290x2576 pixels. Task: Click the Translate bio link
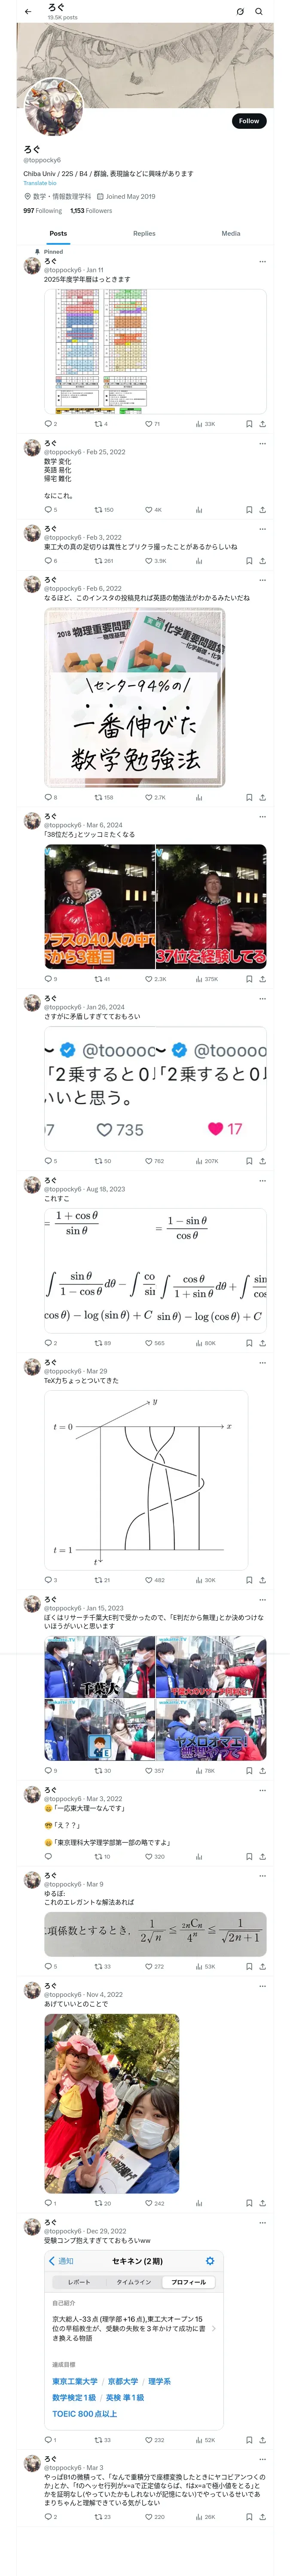click(x=40, y=183)
